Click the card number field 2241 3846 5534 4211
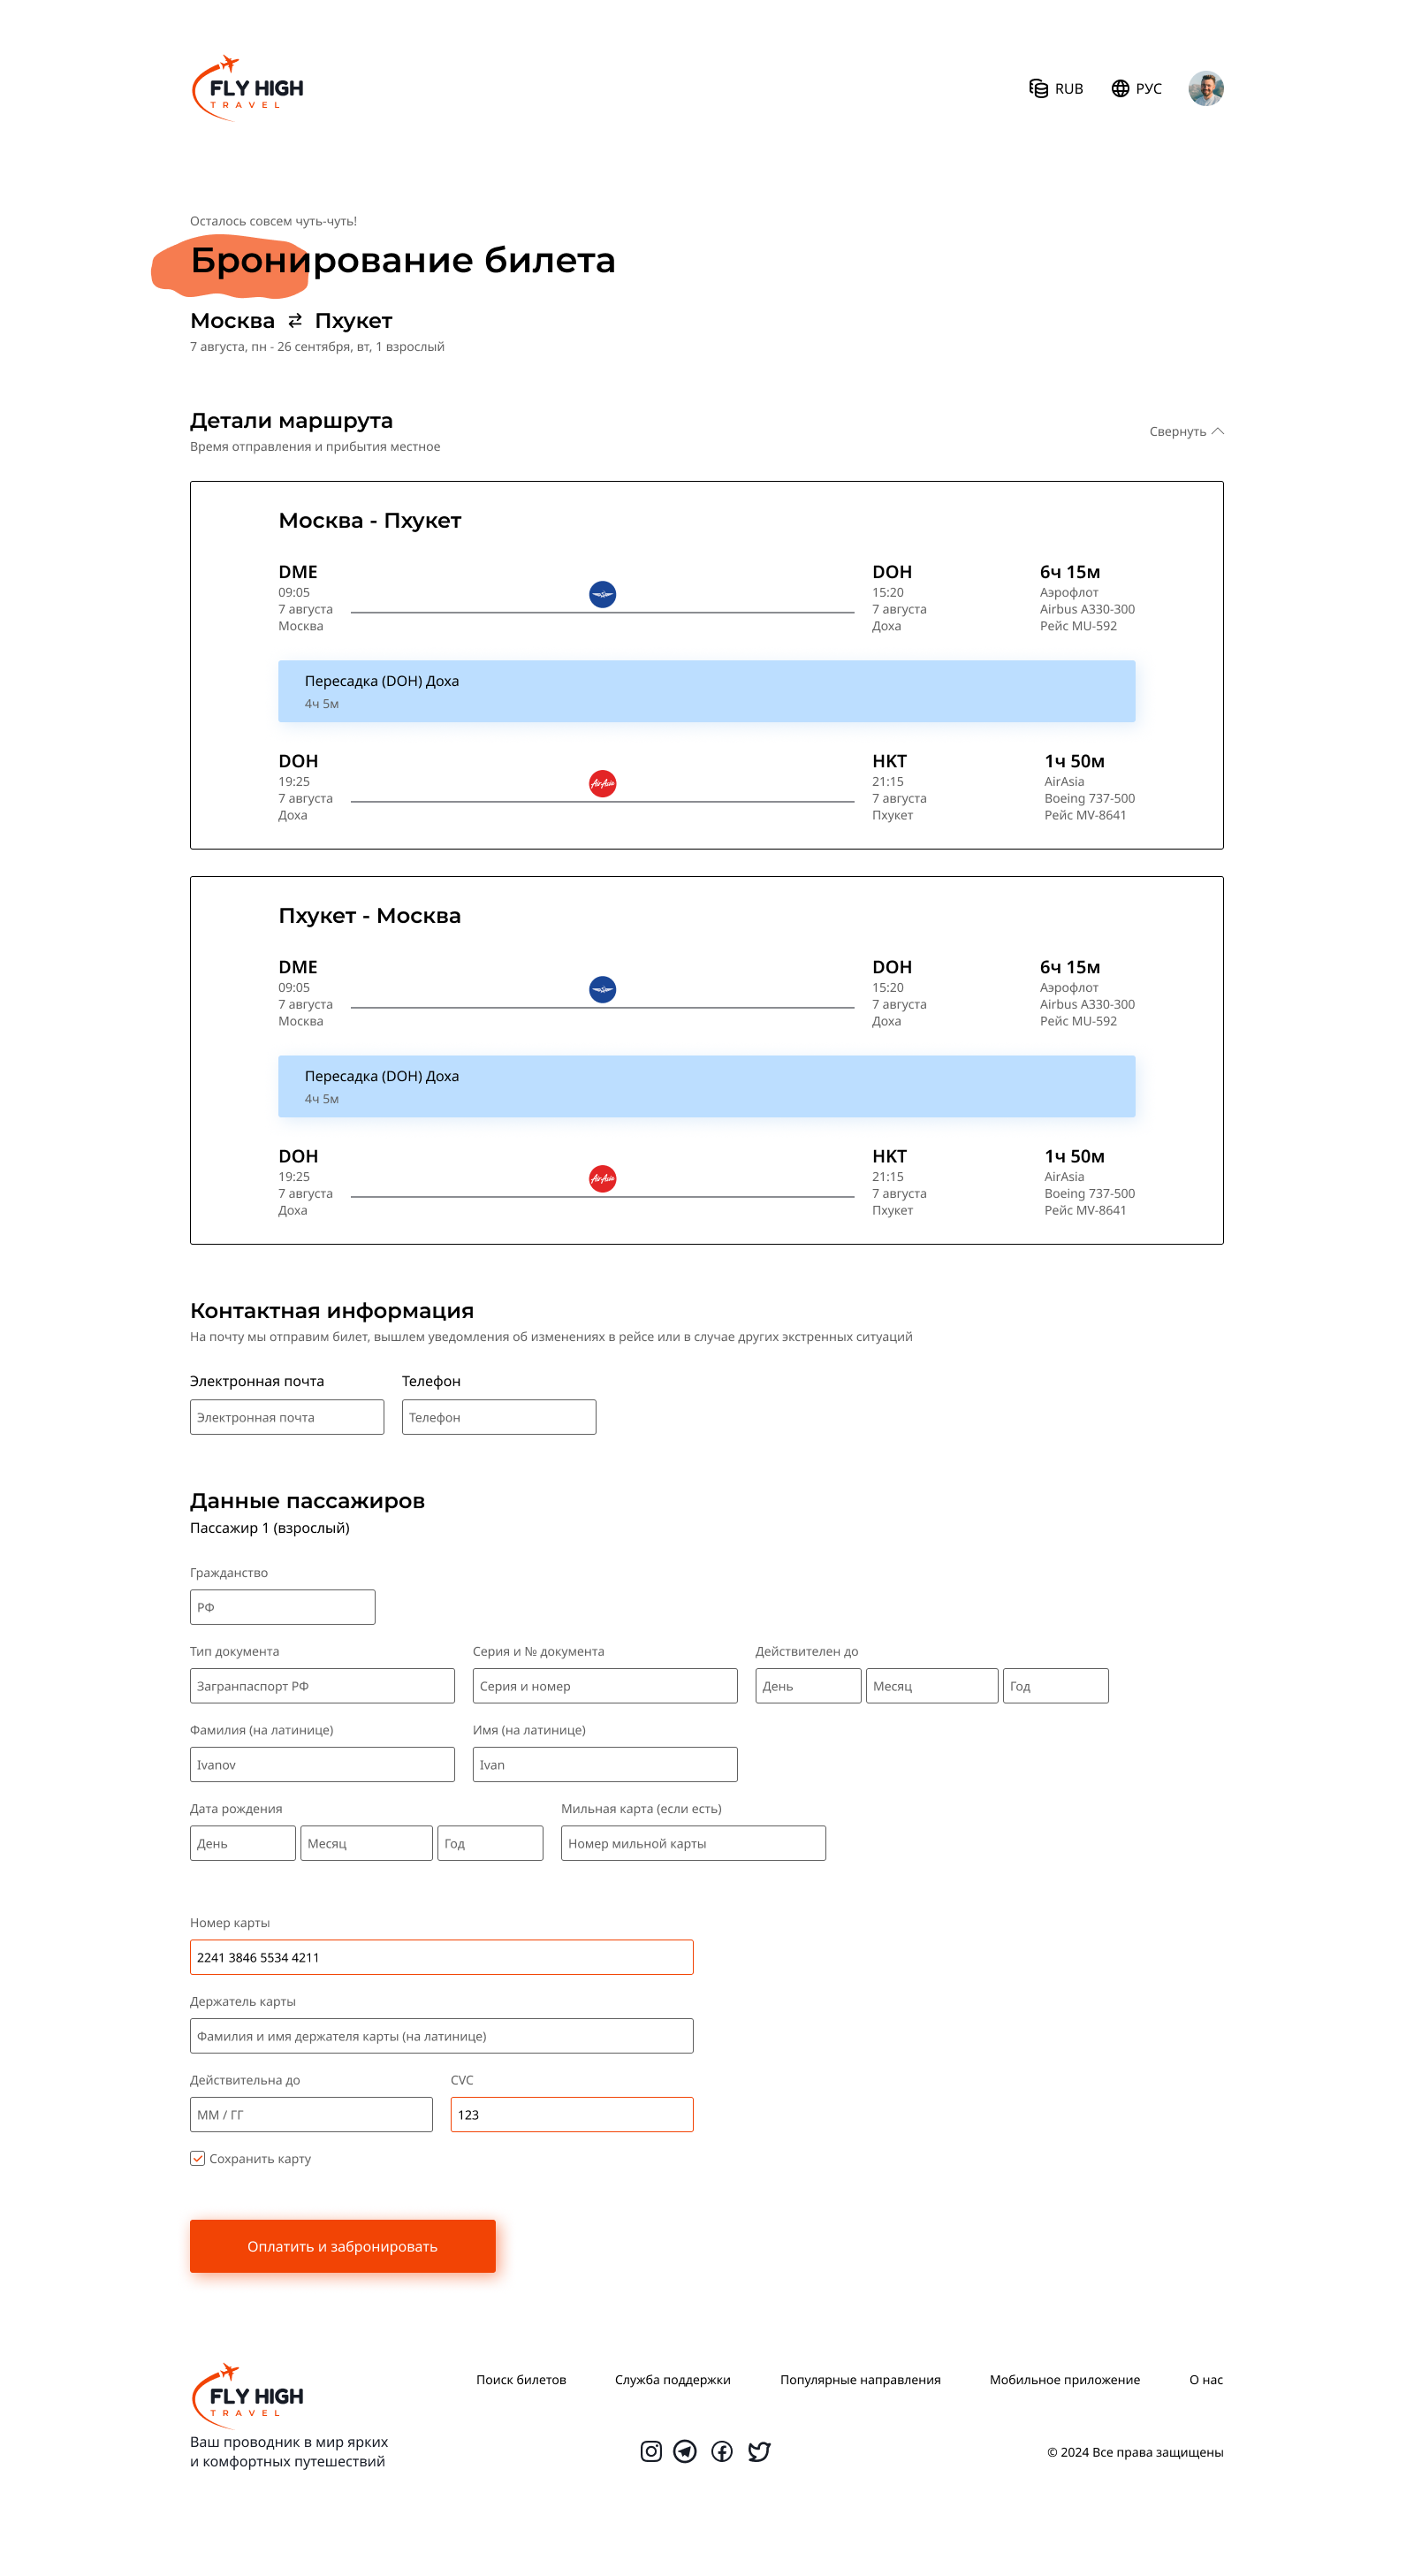Viewport: 1414px width, 2576px height. point(441,1957)
